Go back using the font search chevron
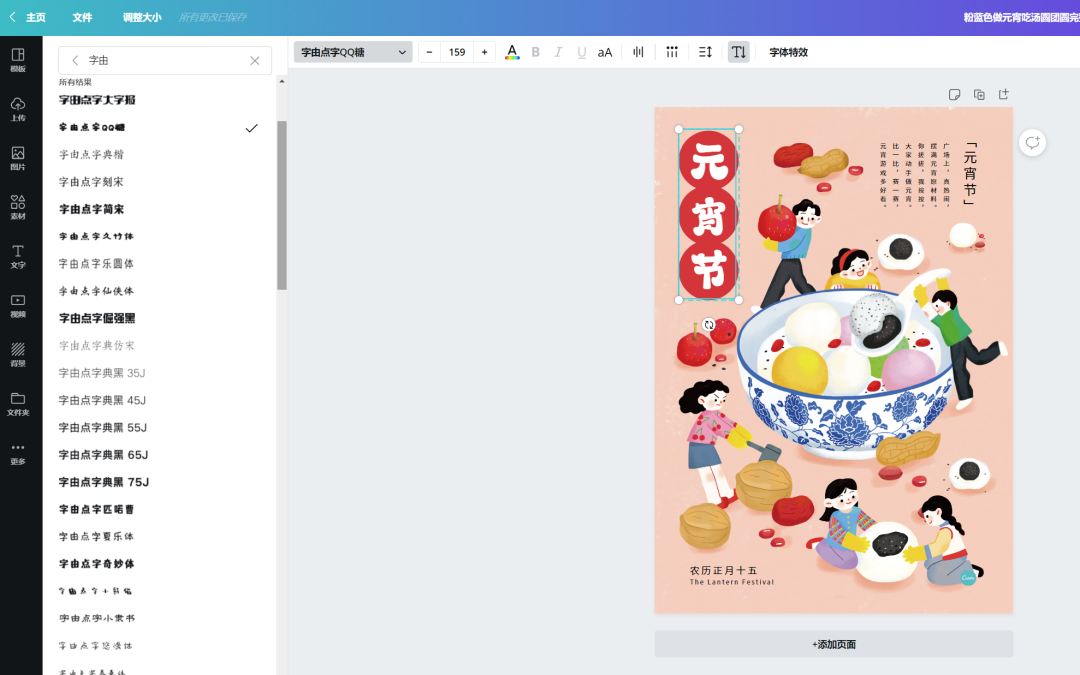 coord(75,60)
